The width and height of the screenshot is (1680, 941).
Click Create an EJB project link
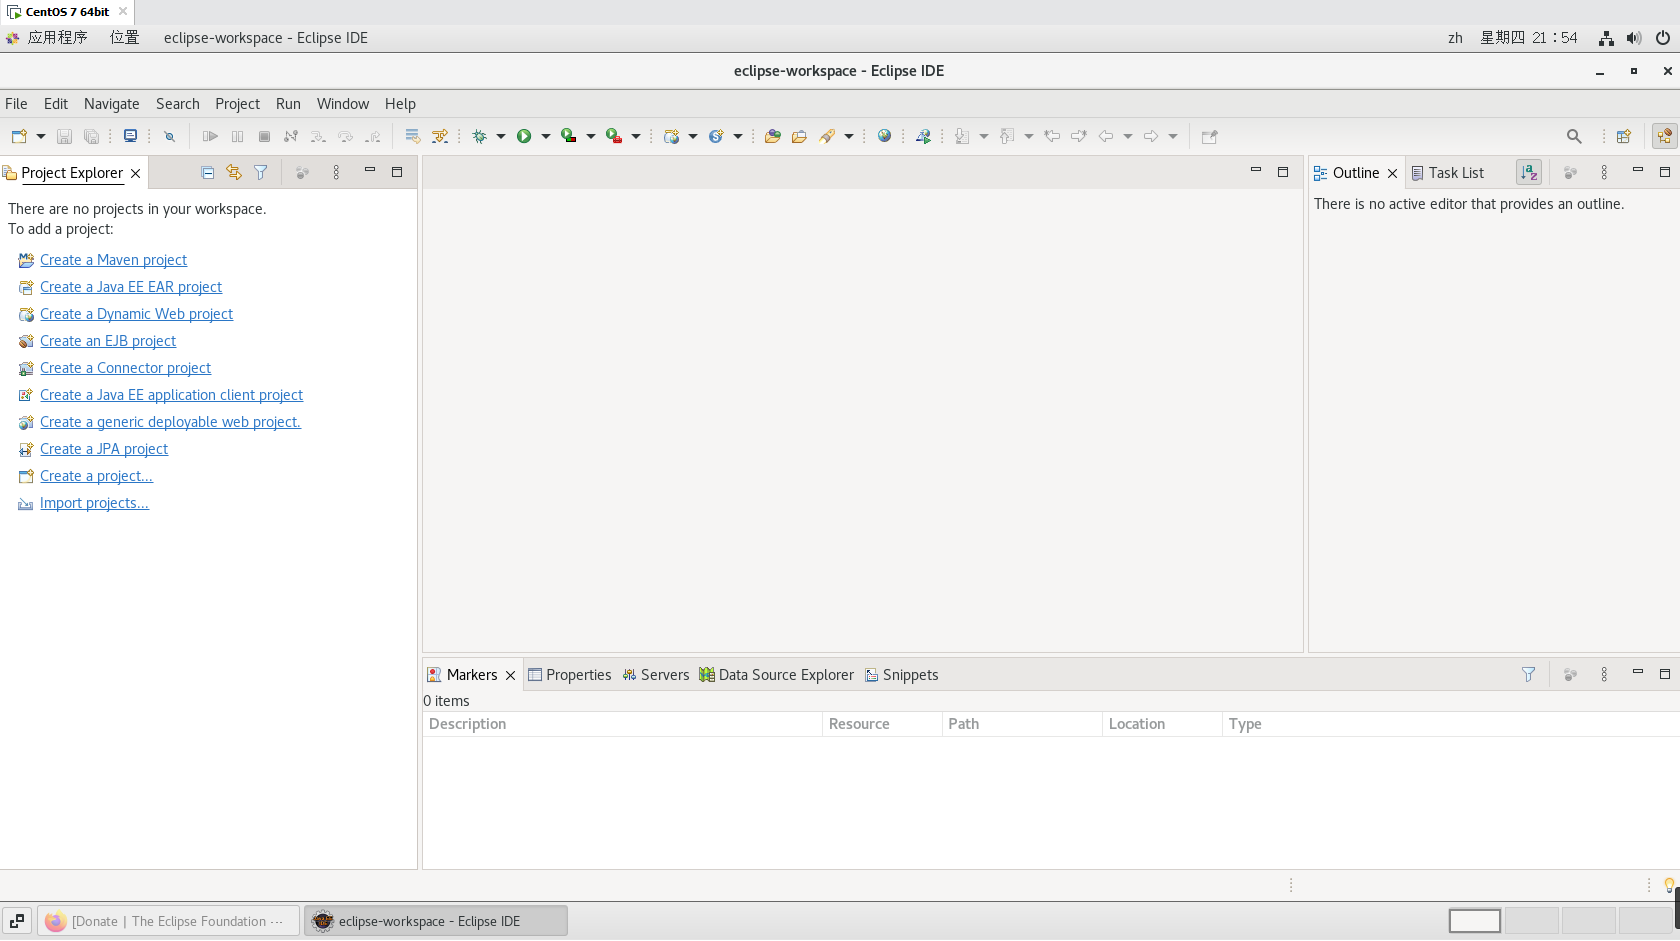pyautogui.click(x=108, y=341)
